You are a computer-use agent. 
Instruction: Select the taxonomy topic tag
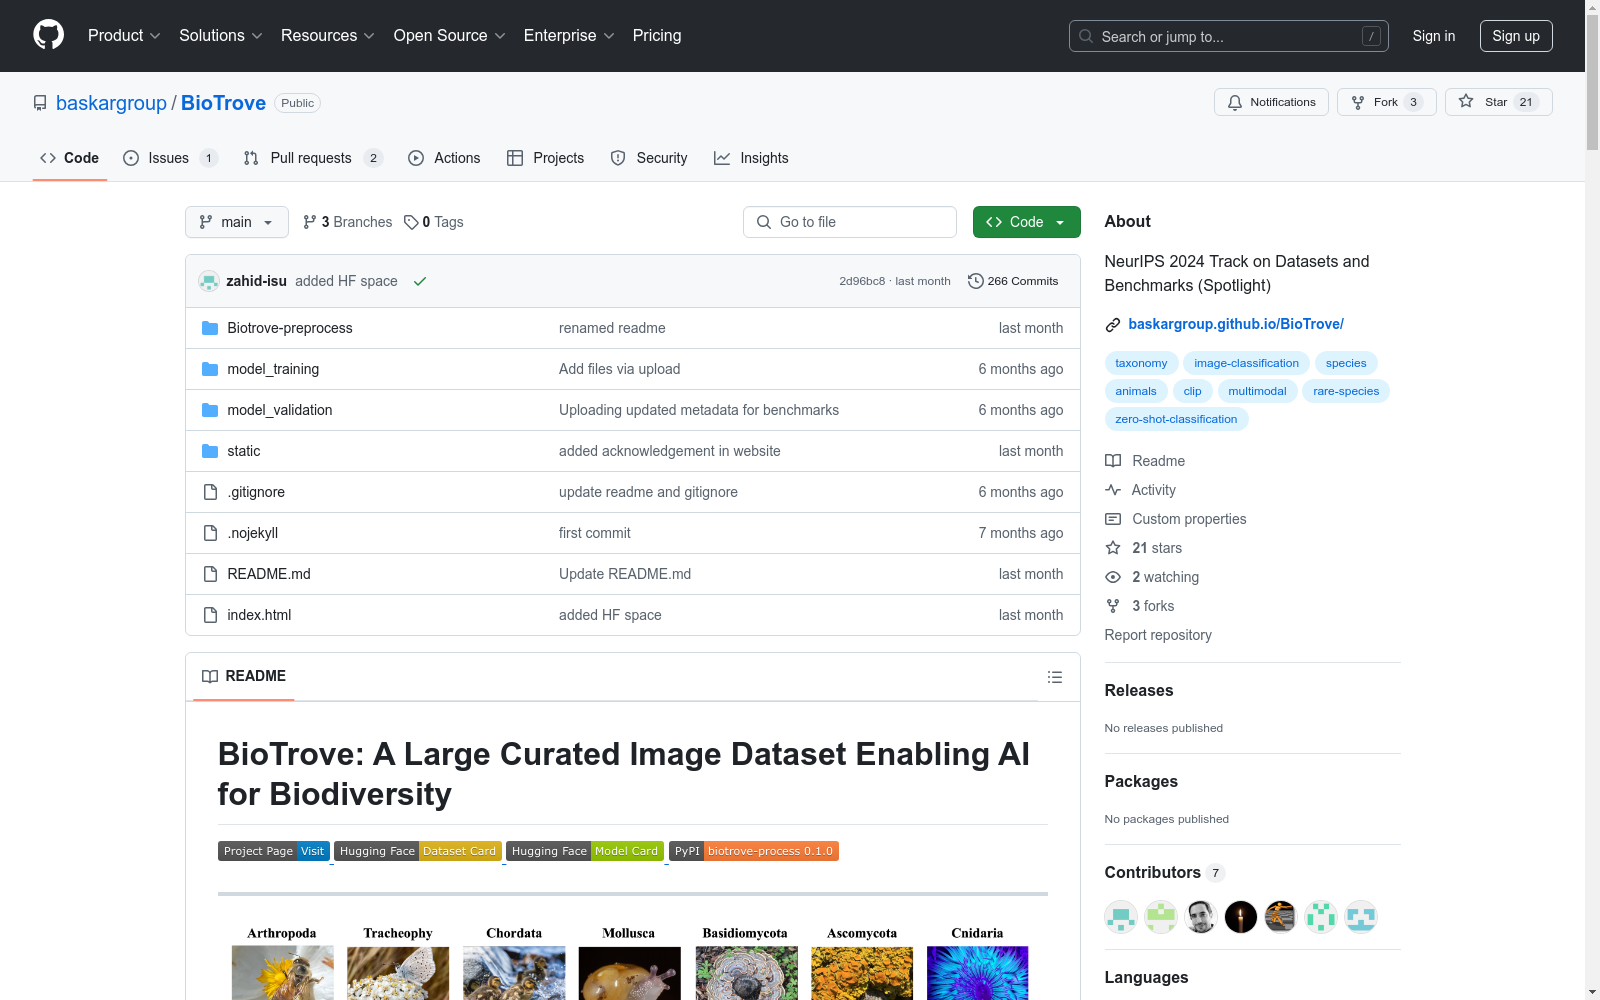tap(1141, 363)
